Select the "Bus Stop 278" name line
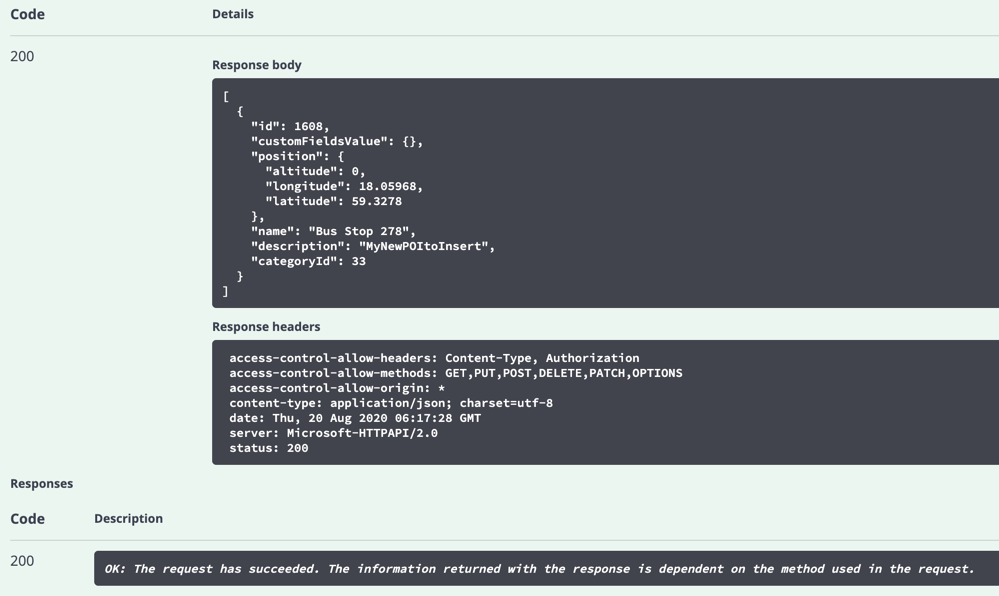999x596 pixels. [333, 231]
